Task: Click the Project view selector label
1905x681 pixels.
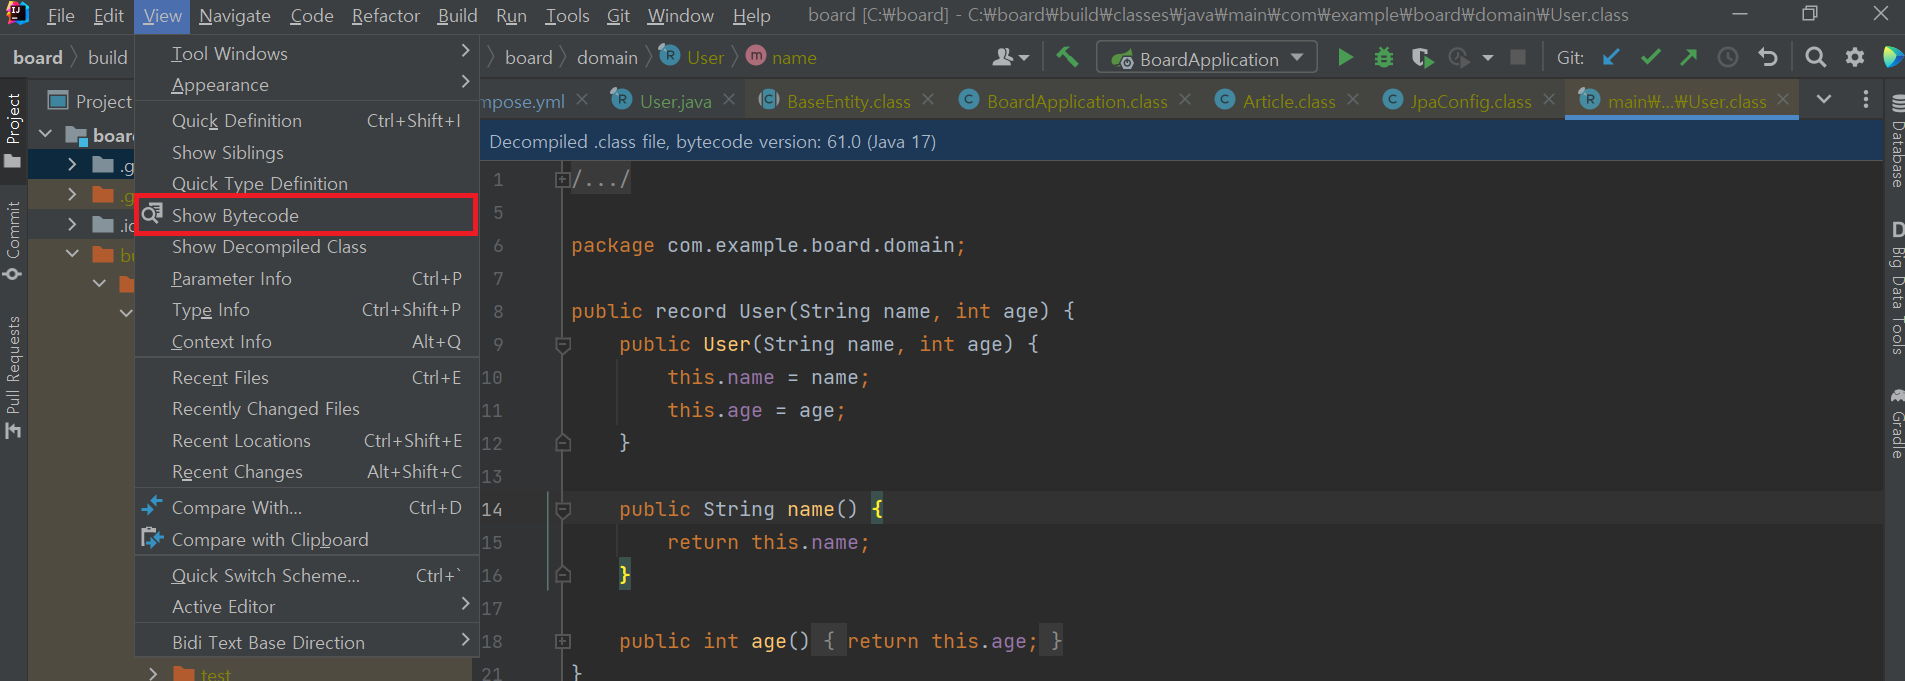Action: click(103, 101)
